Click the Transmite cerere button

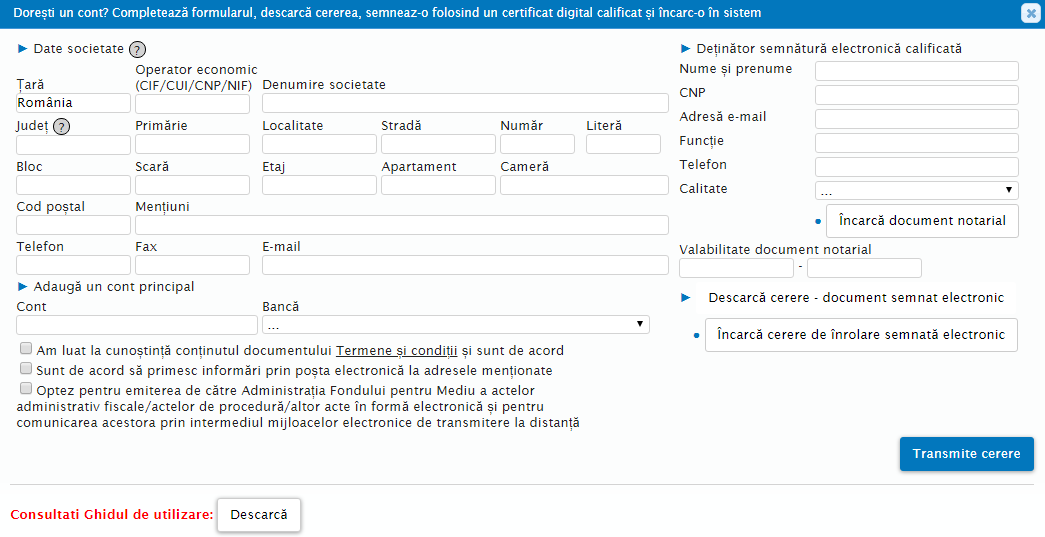966,454
